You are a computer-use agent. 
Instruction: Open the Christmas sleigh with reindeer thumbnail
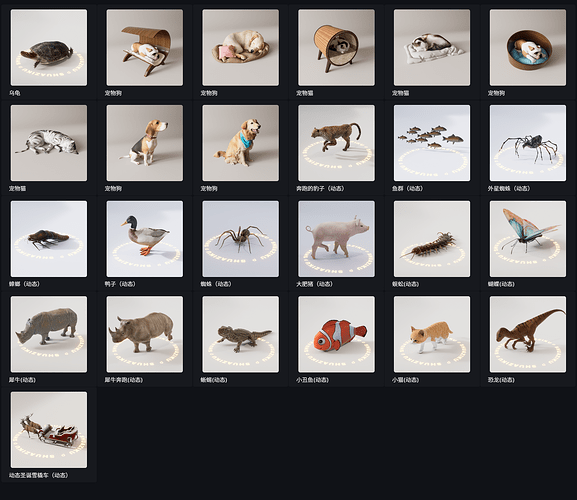49,430
